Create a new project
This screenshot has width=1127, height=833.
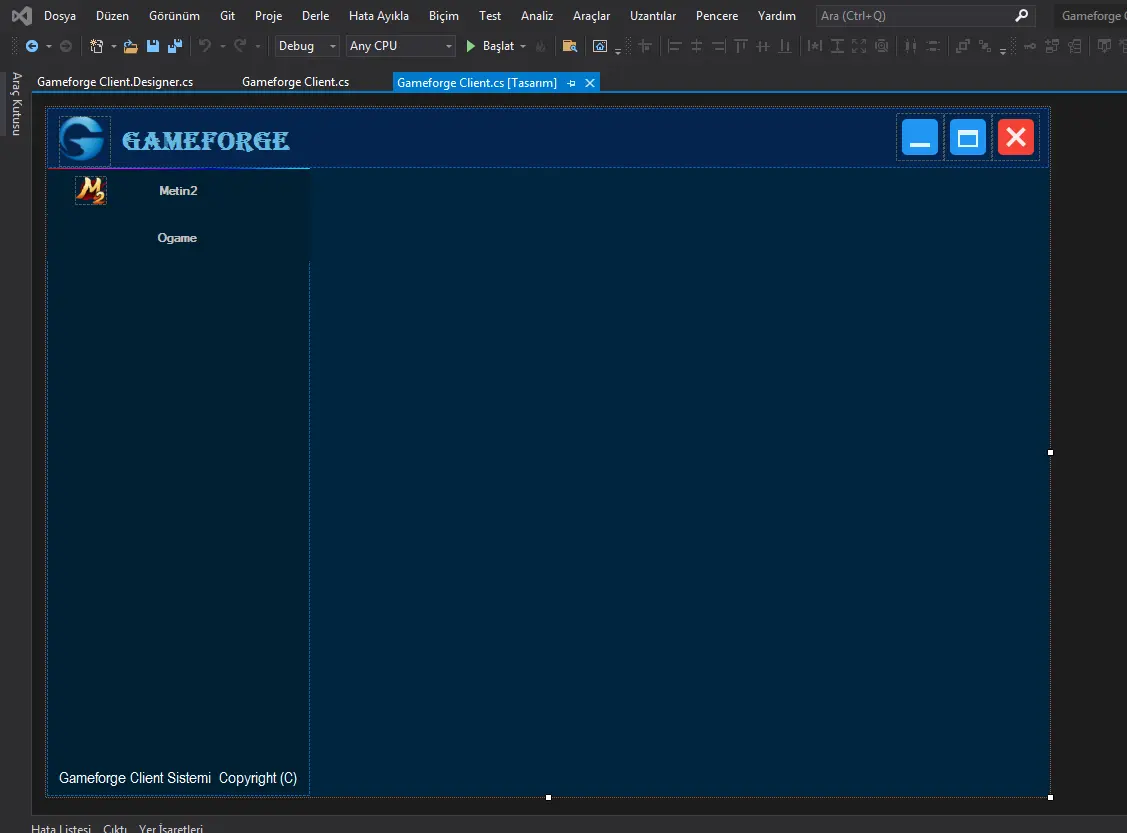(x=96, y=46)
